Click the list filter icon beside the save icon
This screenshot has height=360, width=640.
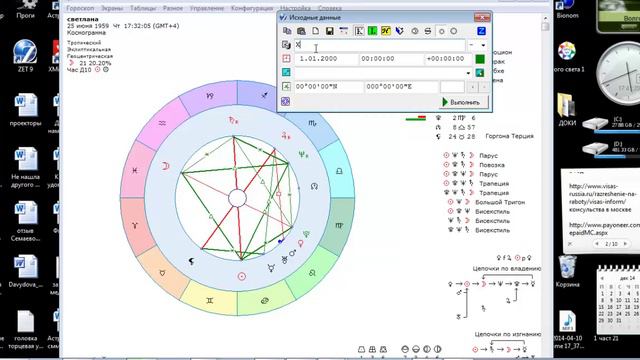pyautogui.click(x=344, y=31)
